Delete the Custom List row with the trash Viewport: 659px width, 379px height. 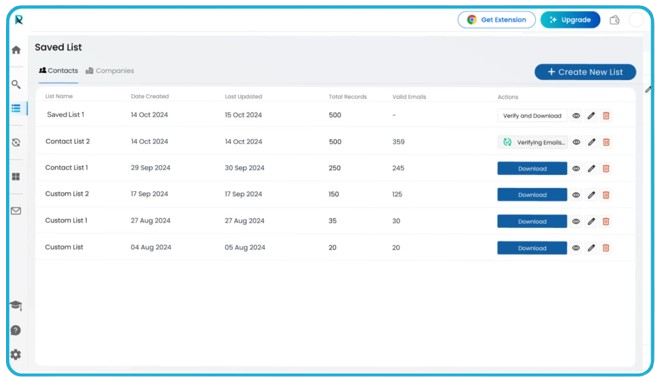[x=606, y=248]
